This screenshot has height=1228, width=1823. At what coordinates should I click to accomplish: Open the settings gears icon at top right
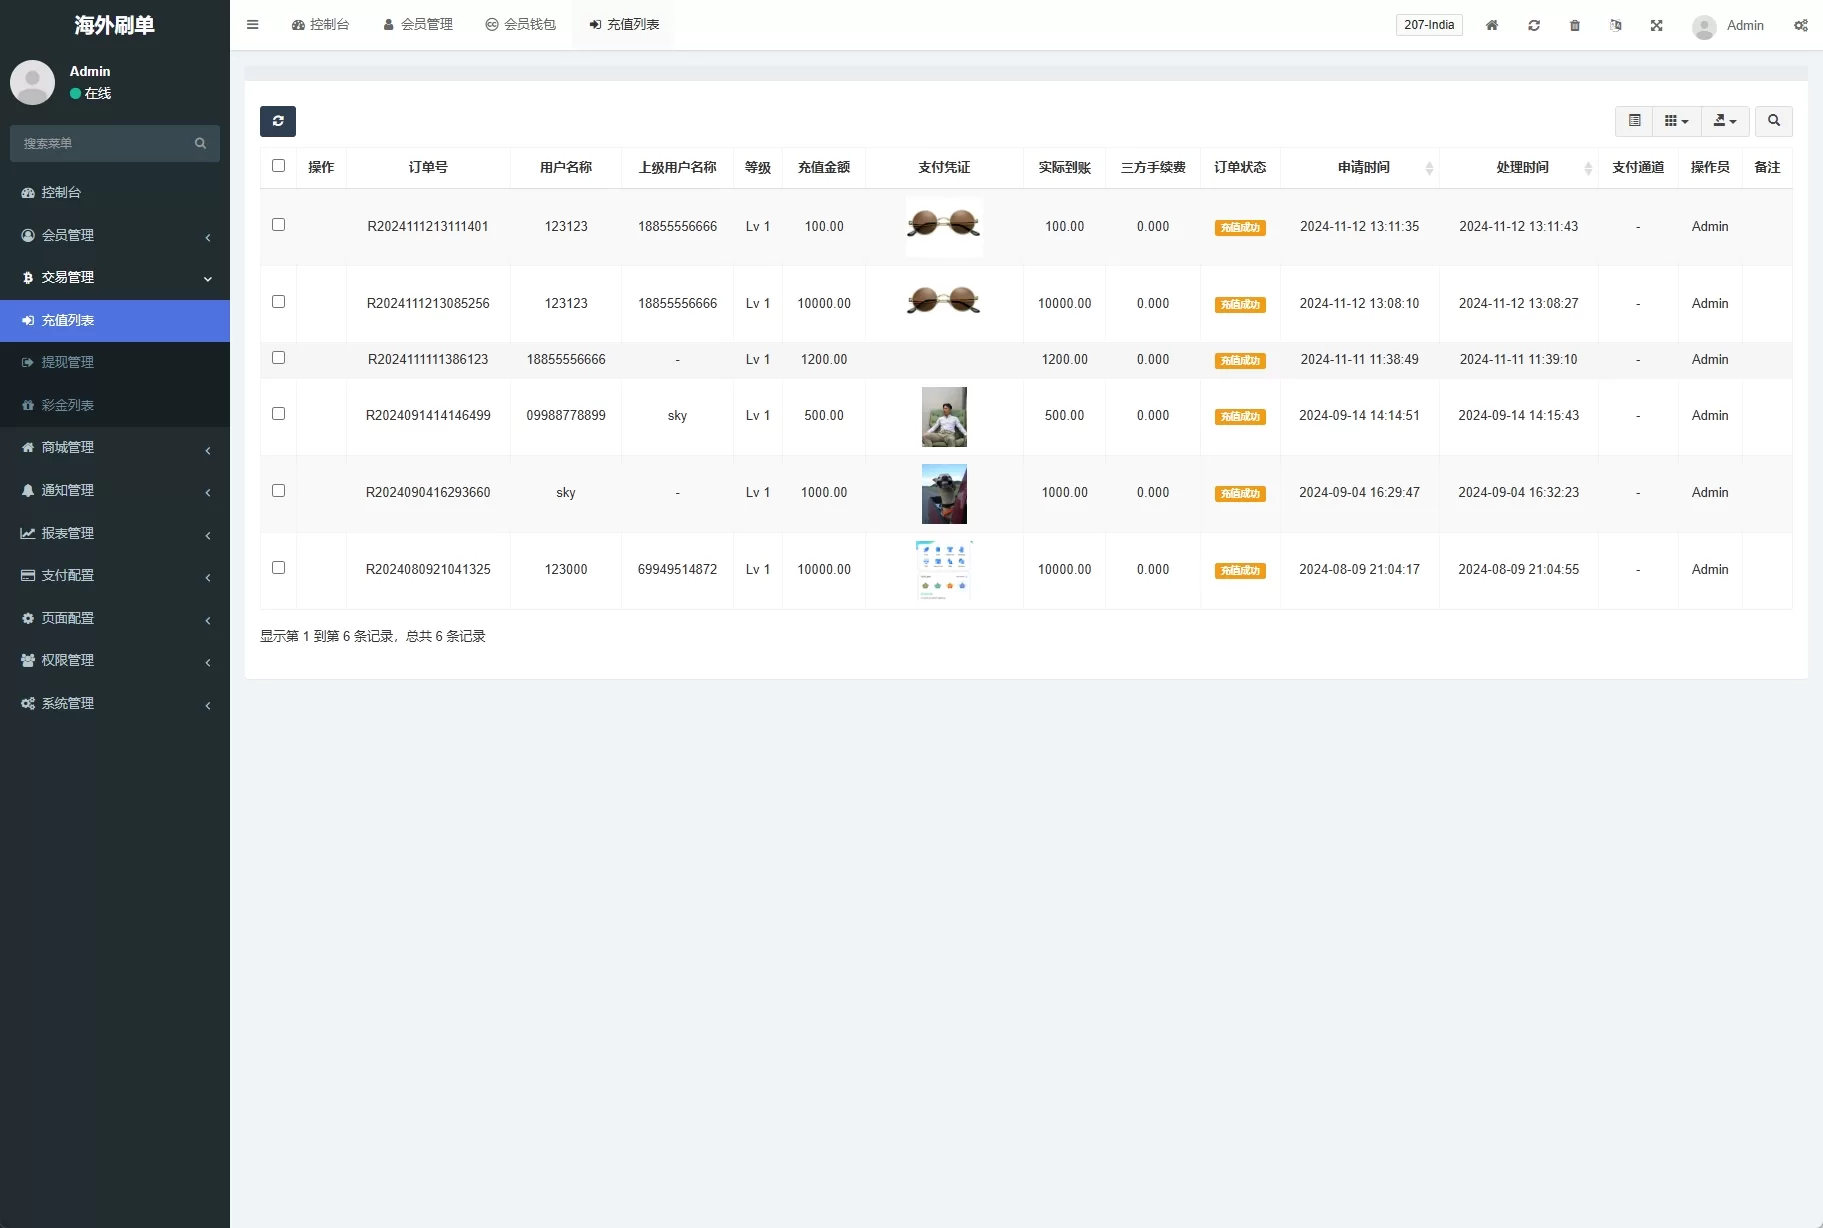pyautogui.click(x=1800, y=26)
